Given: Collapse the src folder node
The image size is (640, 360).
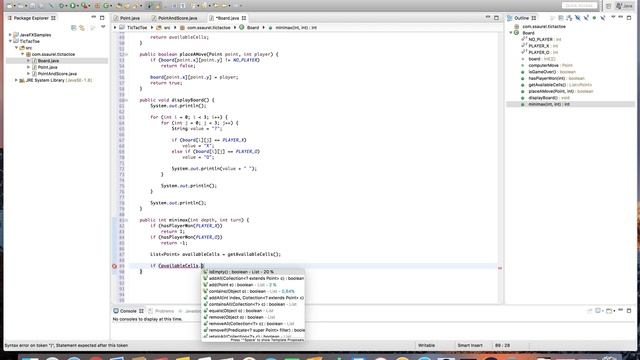Looking at the screenshot, I should coord(16,48).
